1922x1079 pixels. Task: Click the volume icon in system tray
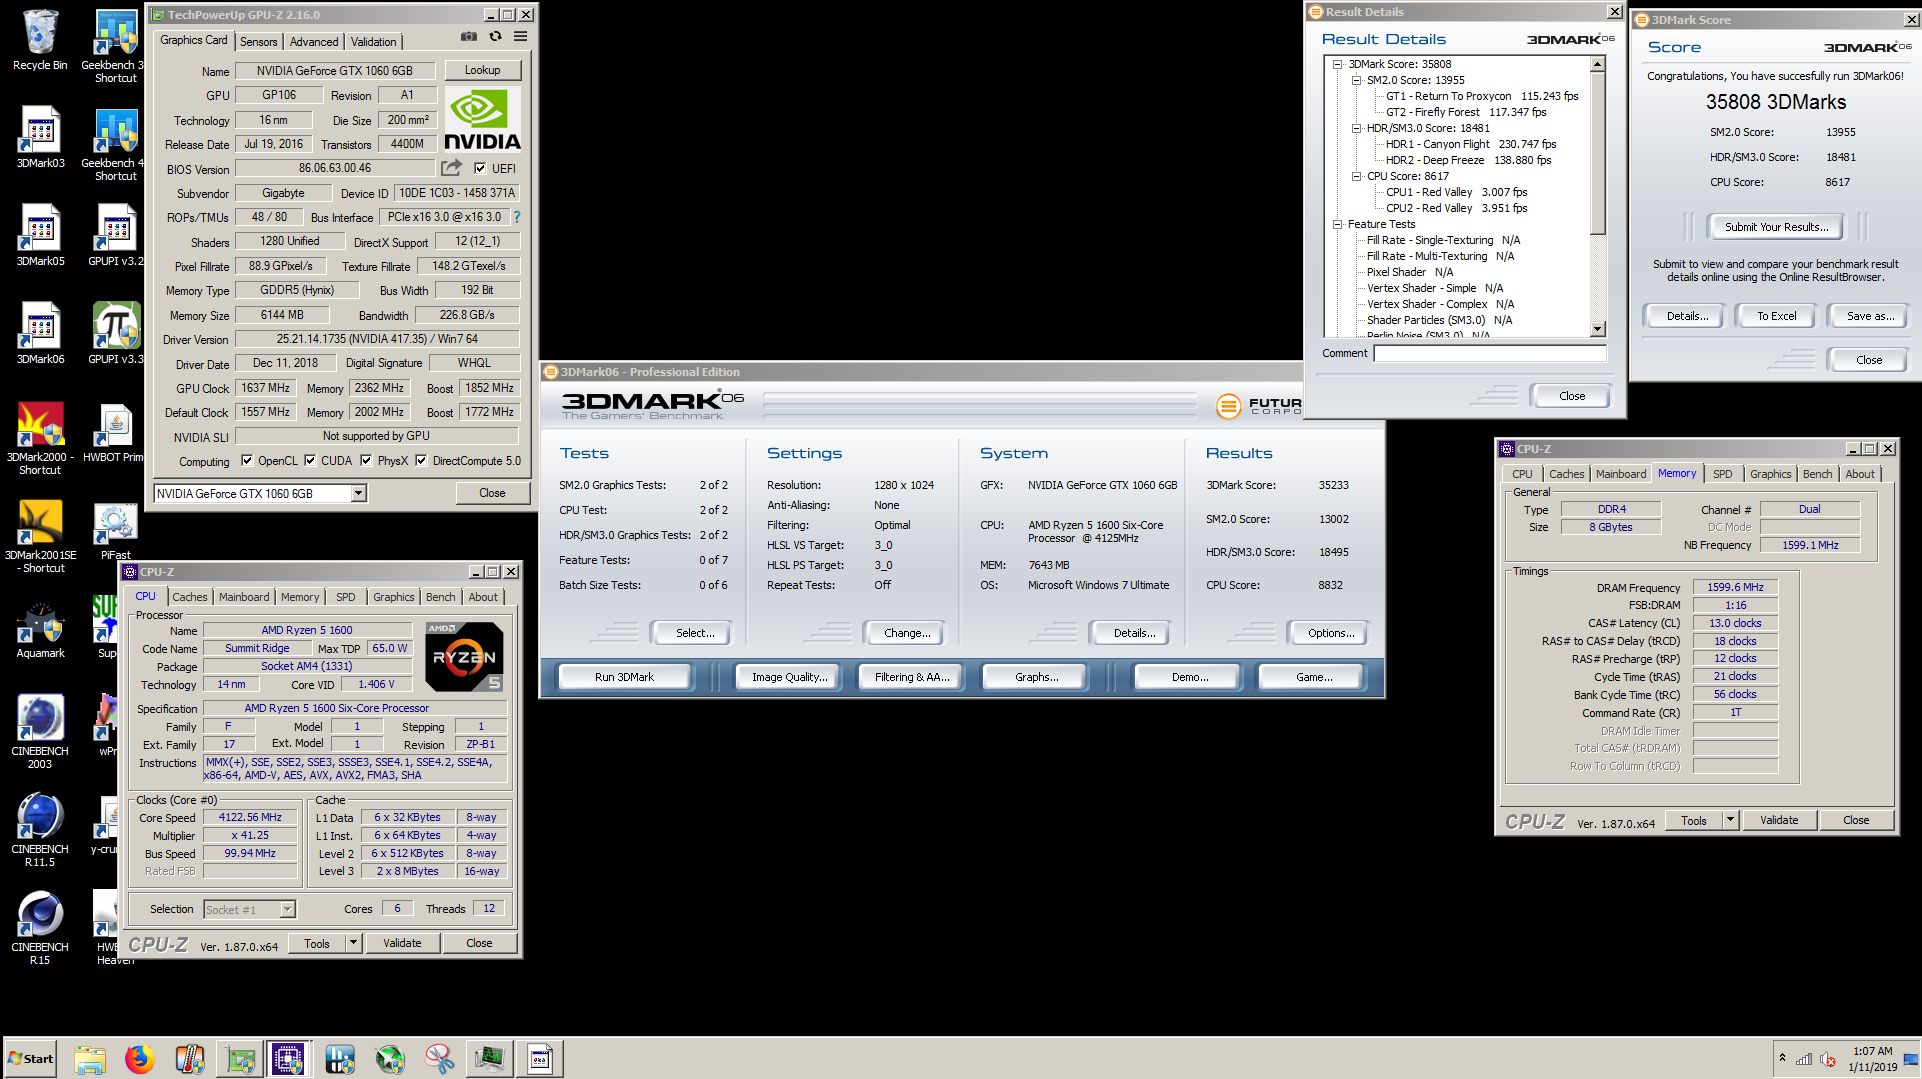(1828, 1059)
